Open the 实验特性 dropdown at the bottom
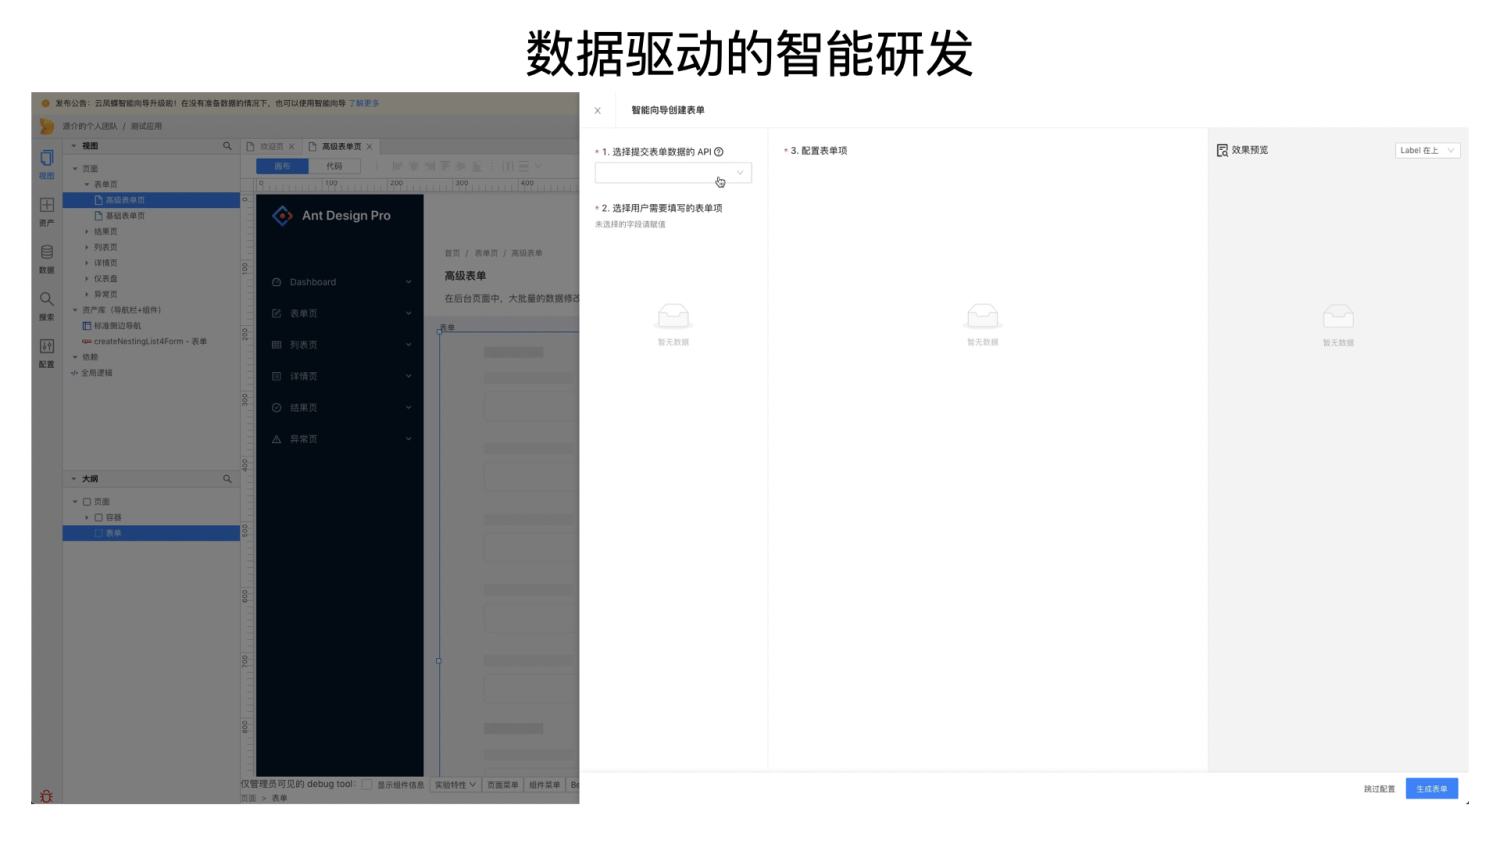The width and height of the screenshot is (1500, 844). pos(456,785)
